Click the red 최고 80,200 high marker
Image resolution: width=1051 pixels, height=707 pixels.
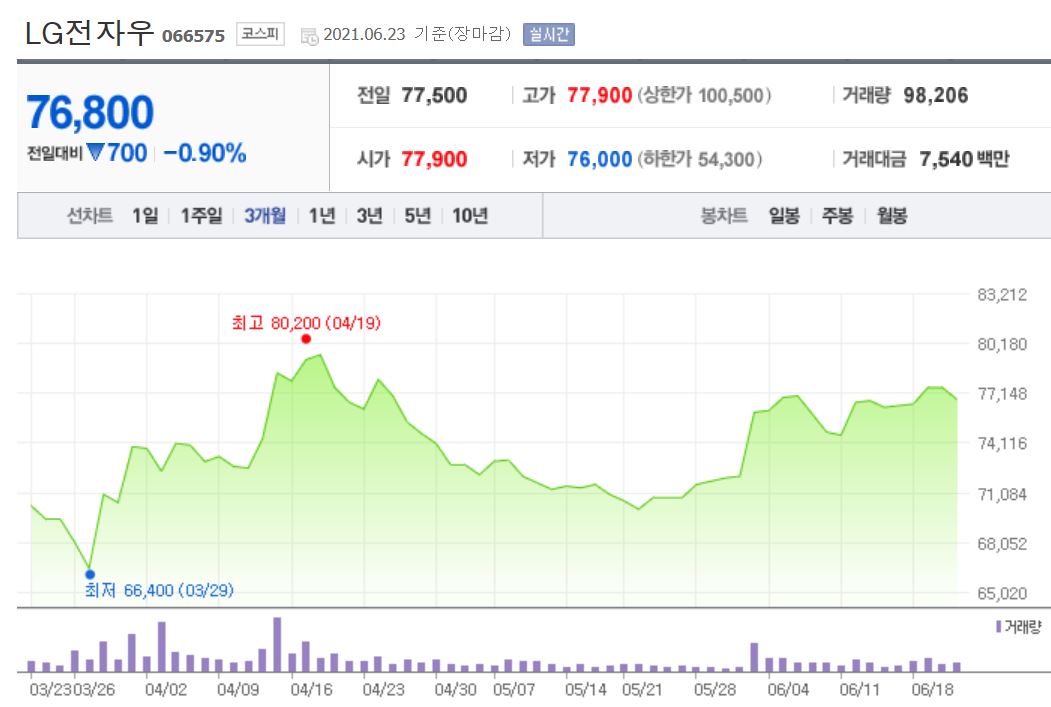click(307, 339)
